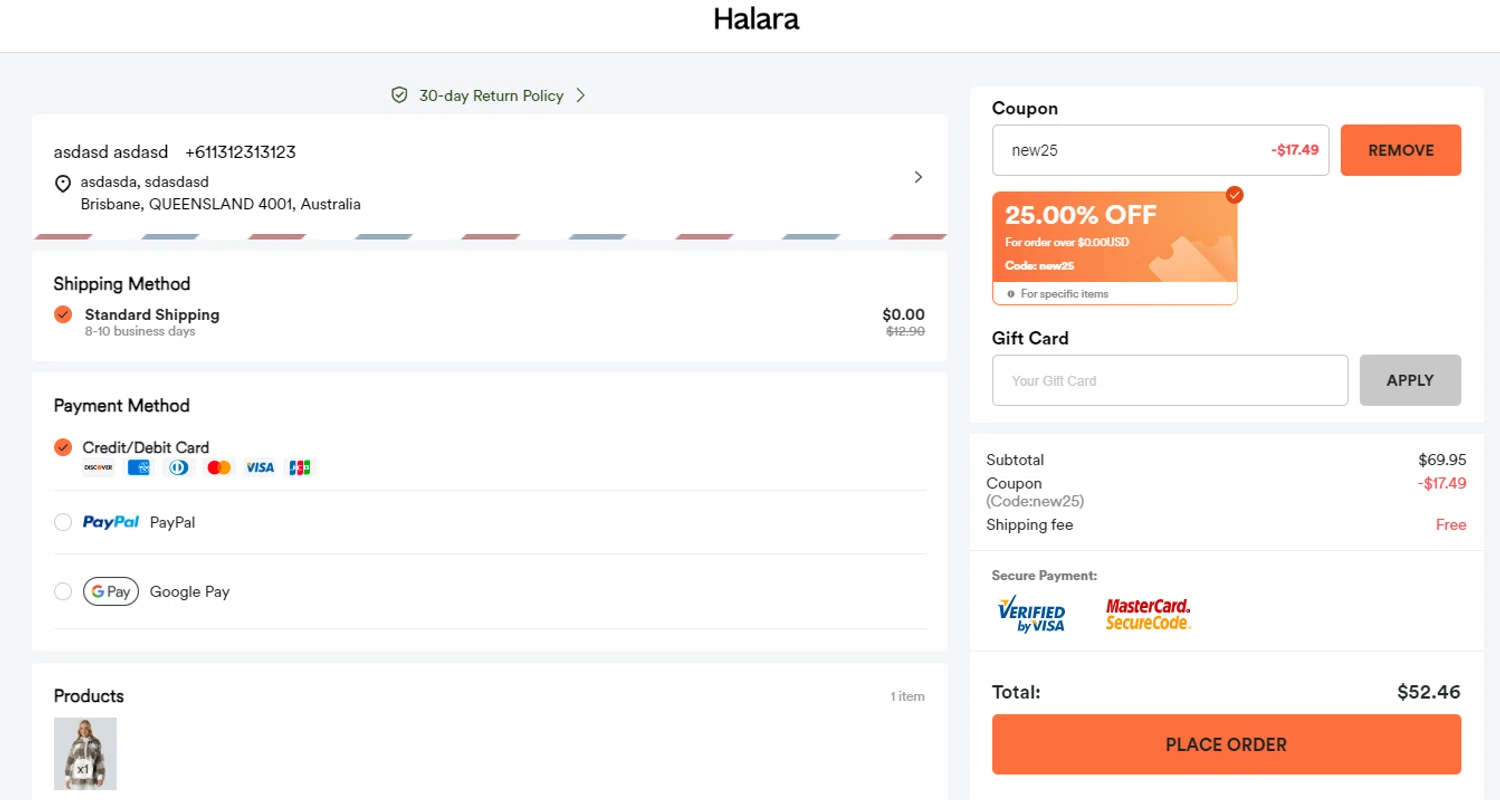This screenshot has width=1500, height=800.
Task: Click the shield icon beside 30-day Return Policy
Action: 399,95
